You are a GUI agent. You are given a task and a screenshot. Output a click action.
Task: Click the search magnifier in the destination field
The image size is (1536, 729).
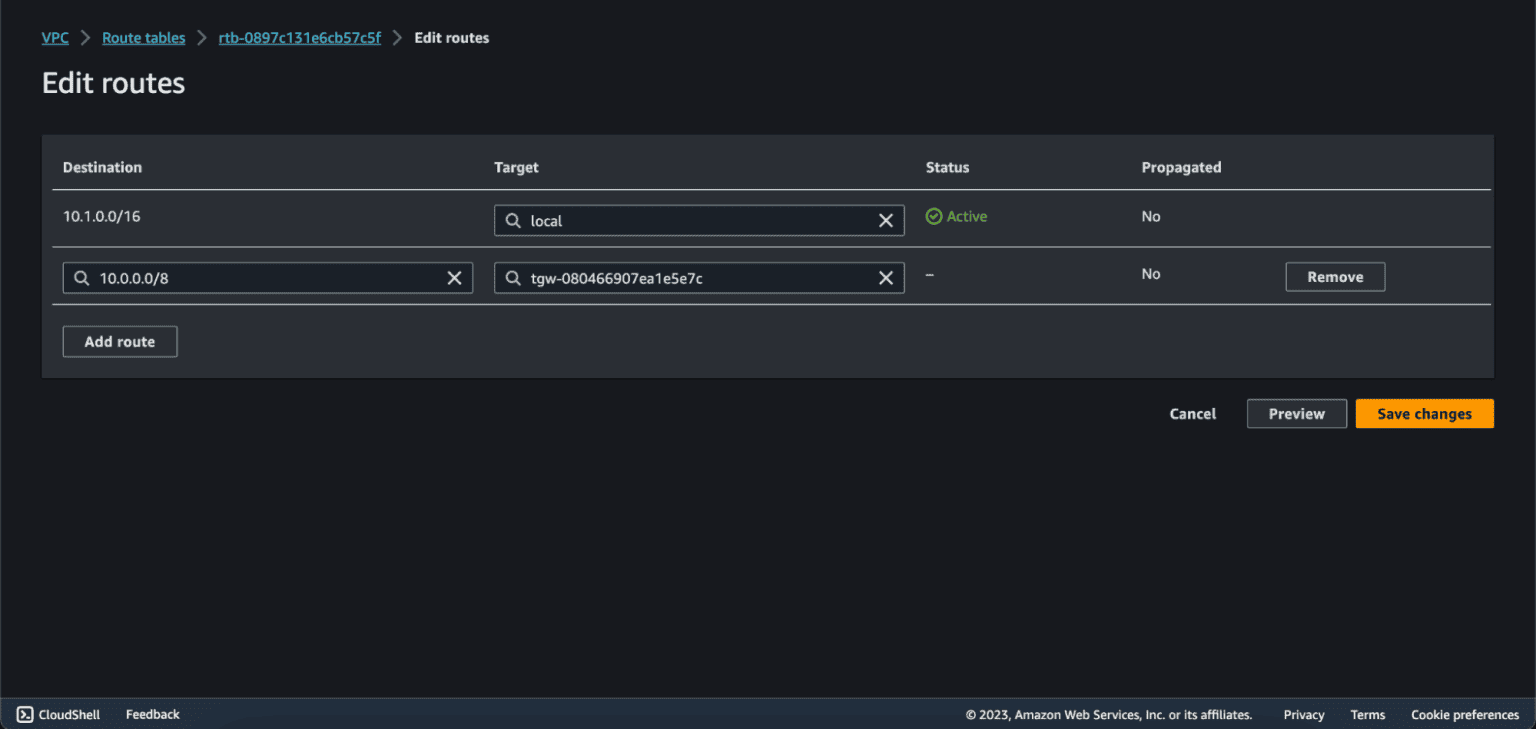click(x=81, y=277)
